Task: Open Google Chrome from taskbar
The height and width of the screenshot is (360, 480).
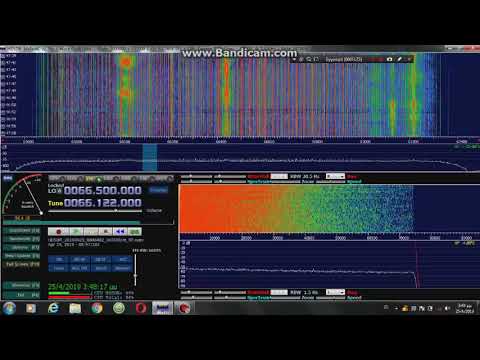Action: [x=97, y=308]
